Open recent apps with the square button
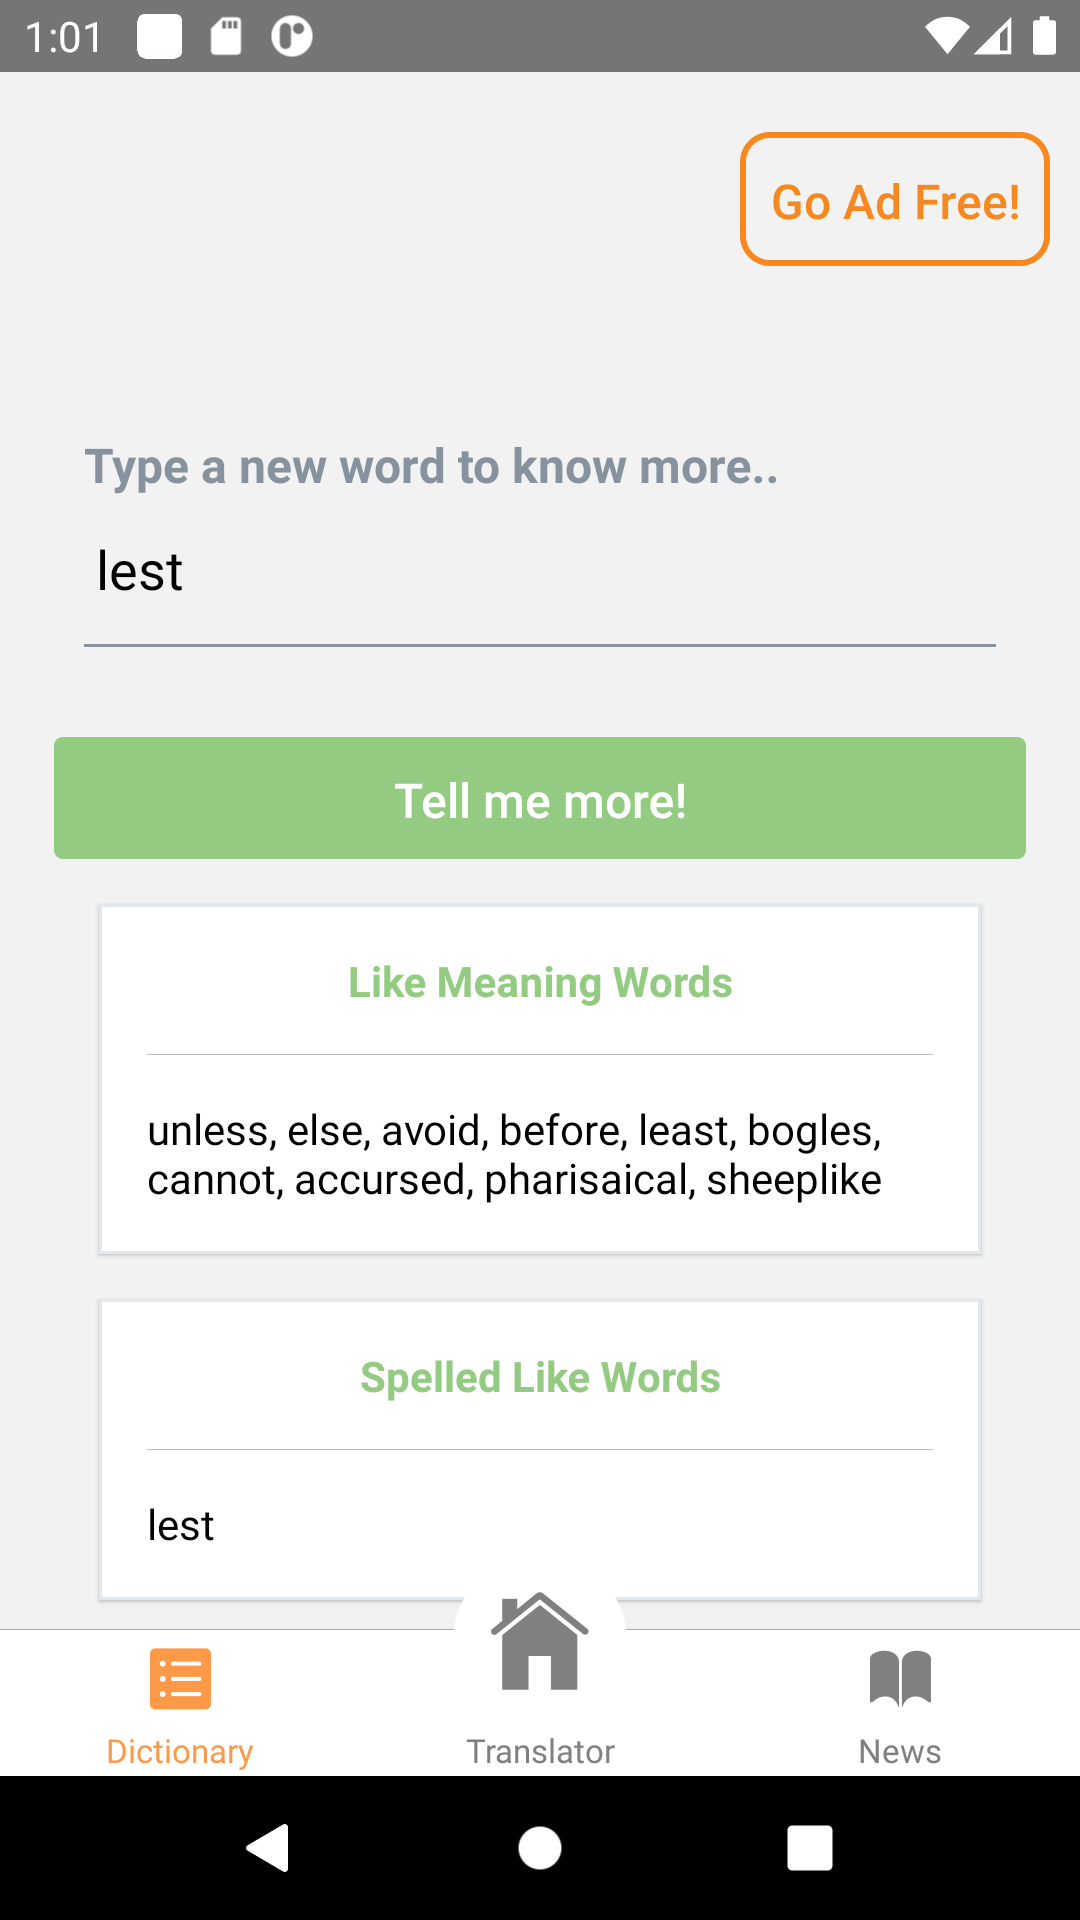Viewport: 1080px width, 1920px height. tap(809, 1847)
